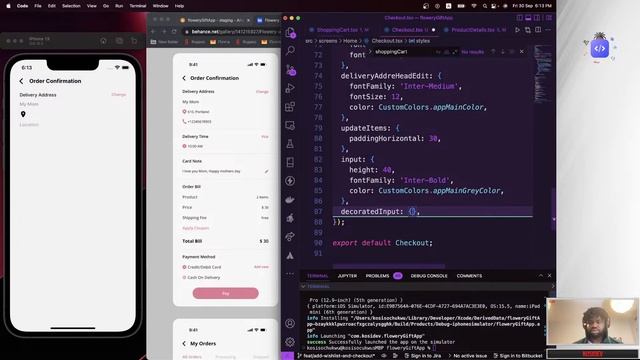The width and height of the screenshot is (640, 360).
Task: Click Screenshot button in Simulator toolbar
Action: pos(119,41)
